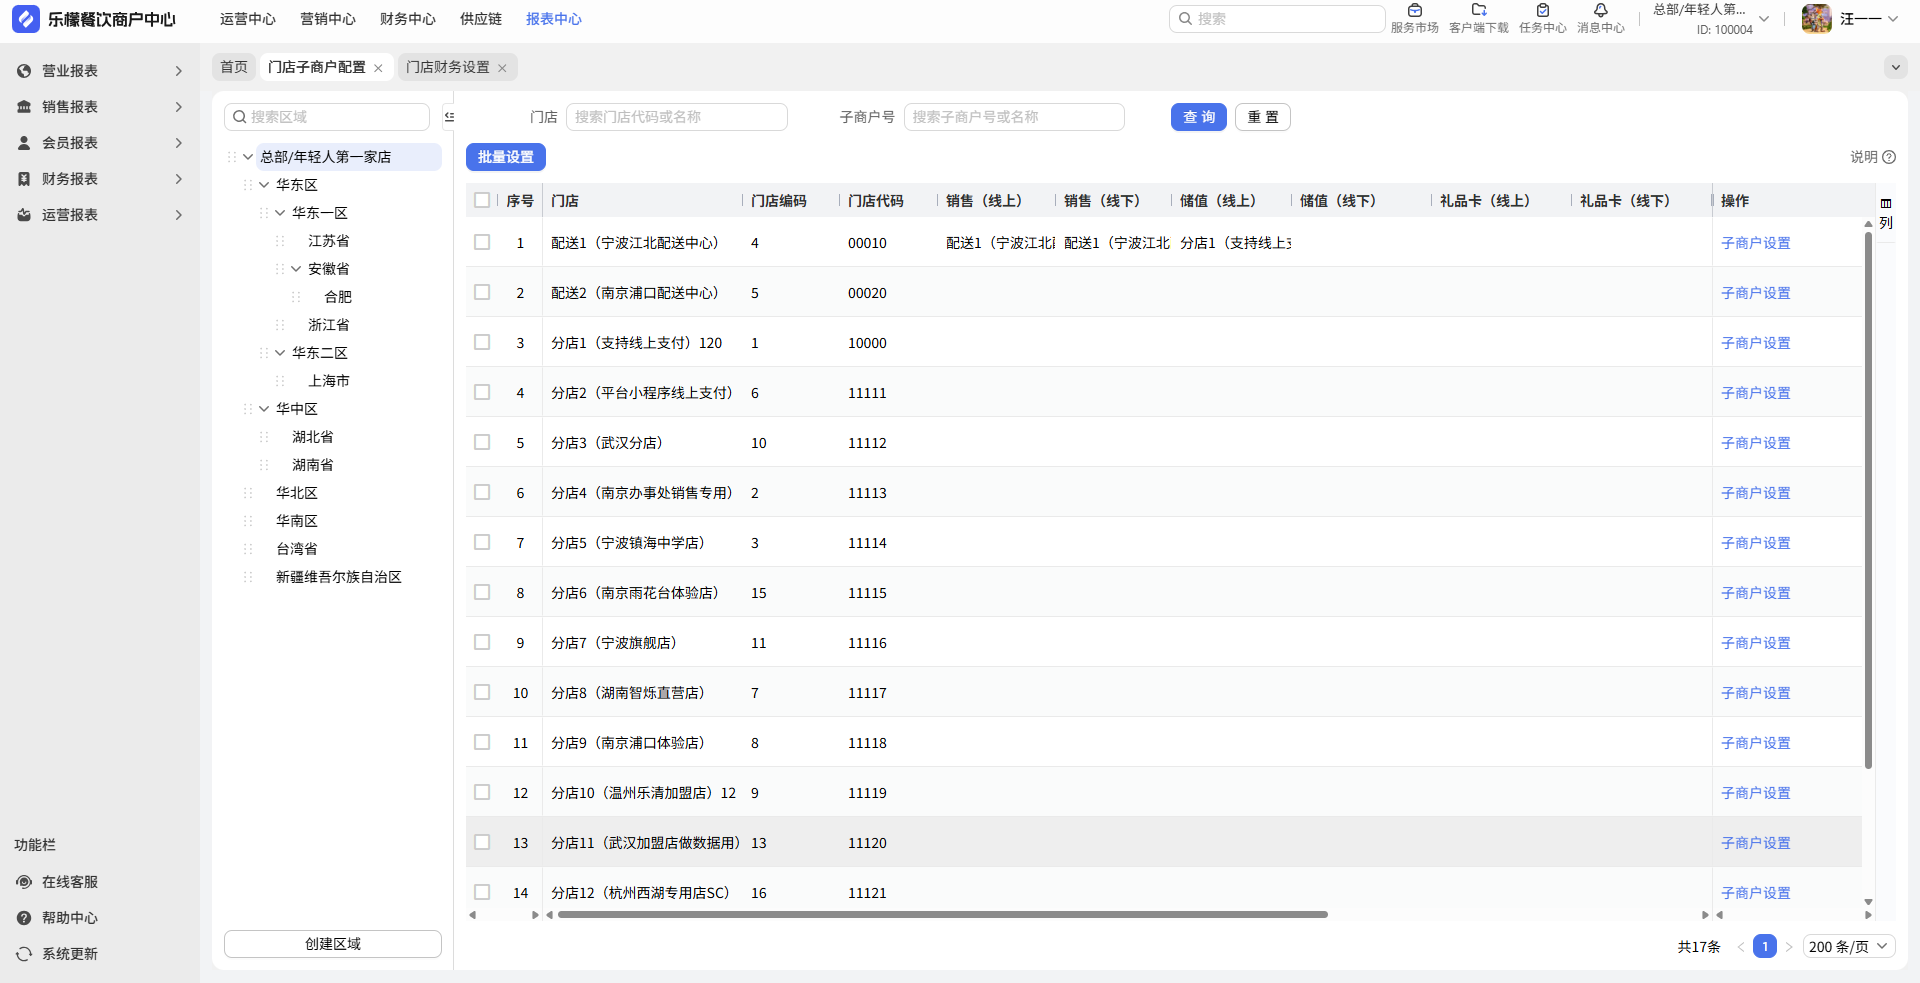Click the search magnifier in top bar
This screenshot has height=983, width=1920.
pos(1185,18)
